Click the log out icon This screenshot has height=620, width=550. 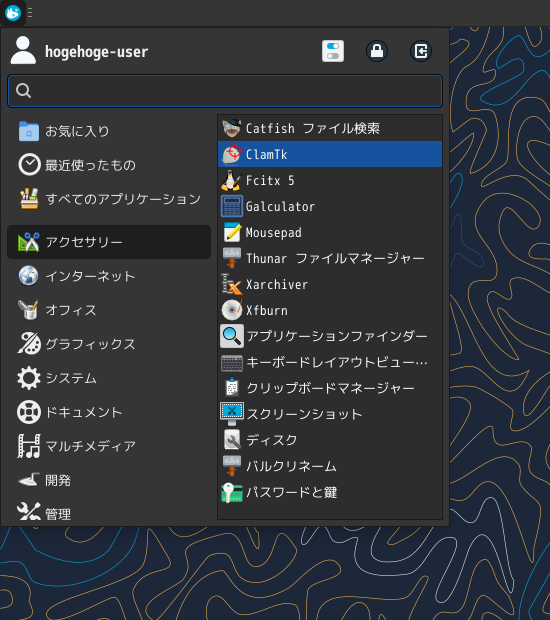421,51
